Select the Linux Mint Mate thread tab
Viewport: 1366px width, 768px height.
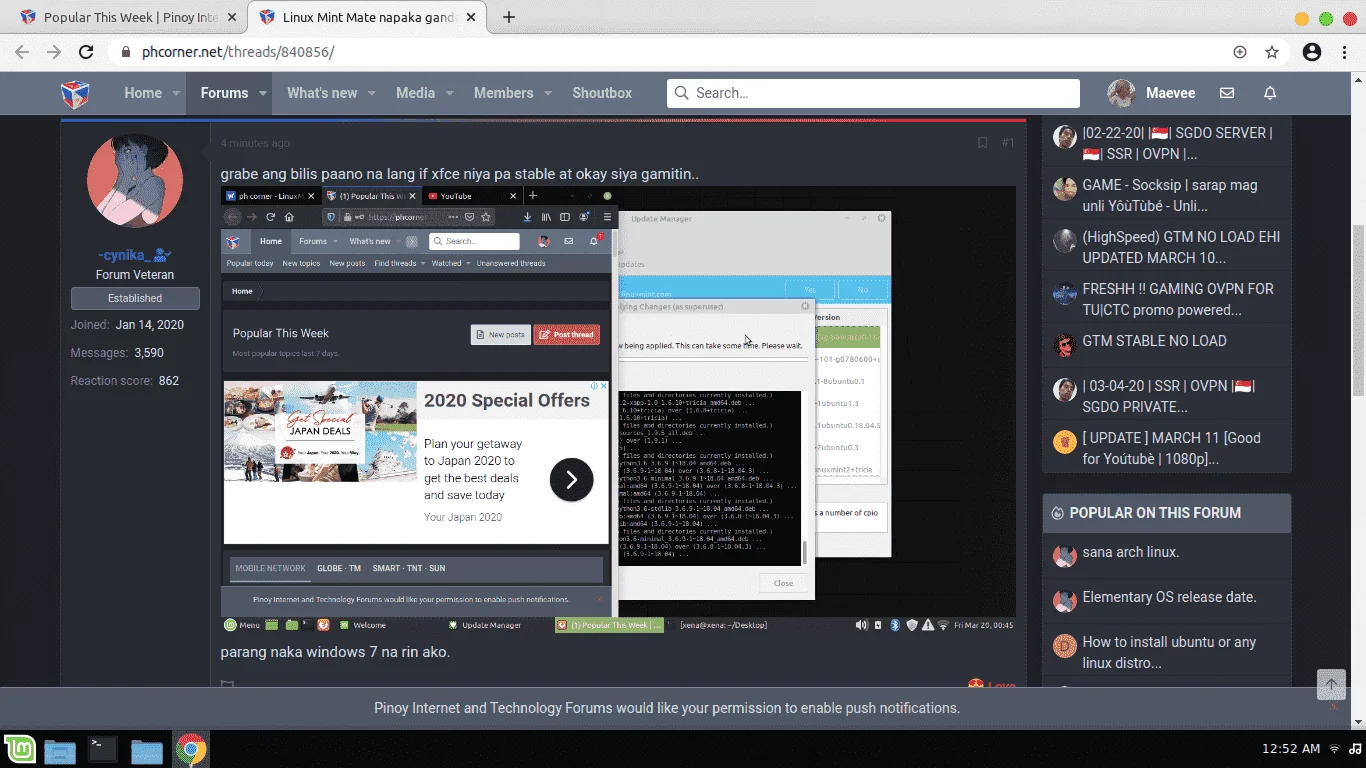pyautogui.click(x=367, y=18)
